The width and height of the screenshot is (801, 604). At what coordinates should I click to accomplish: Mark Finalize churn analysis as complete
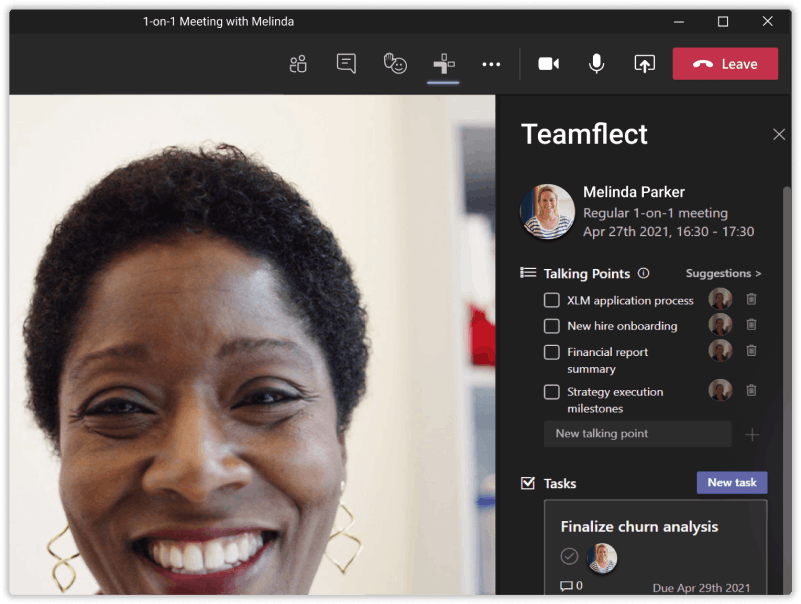click(569, 556)
